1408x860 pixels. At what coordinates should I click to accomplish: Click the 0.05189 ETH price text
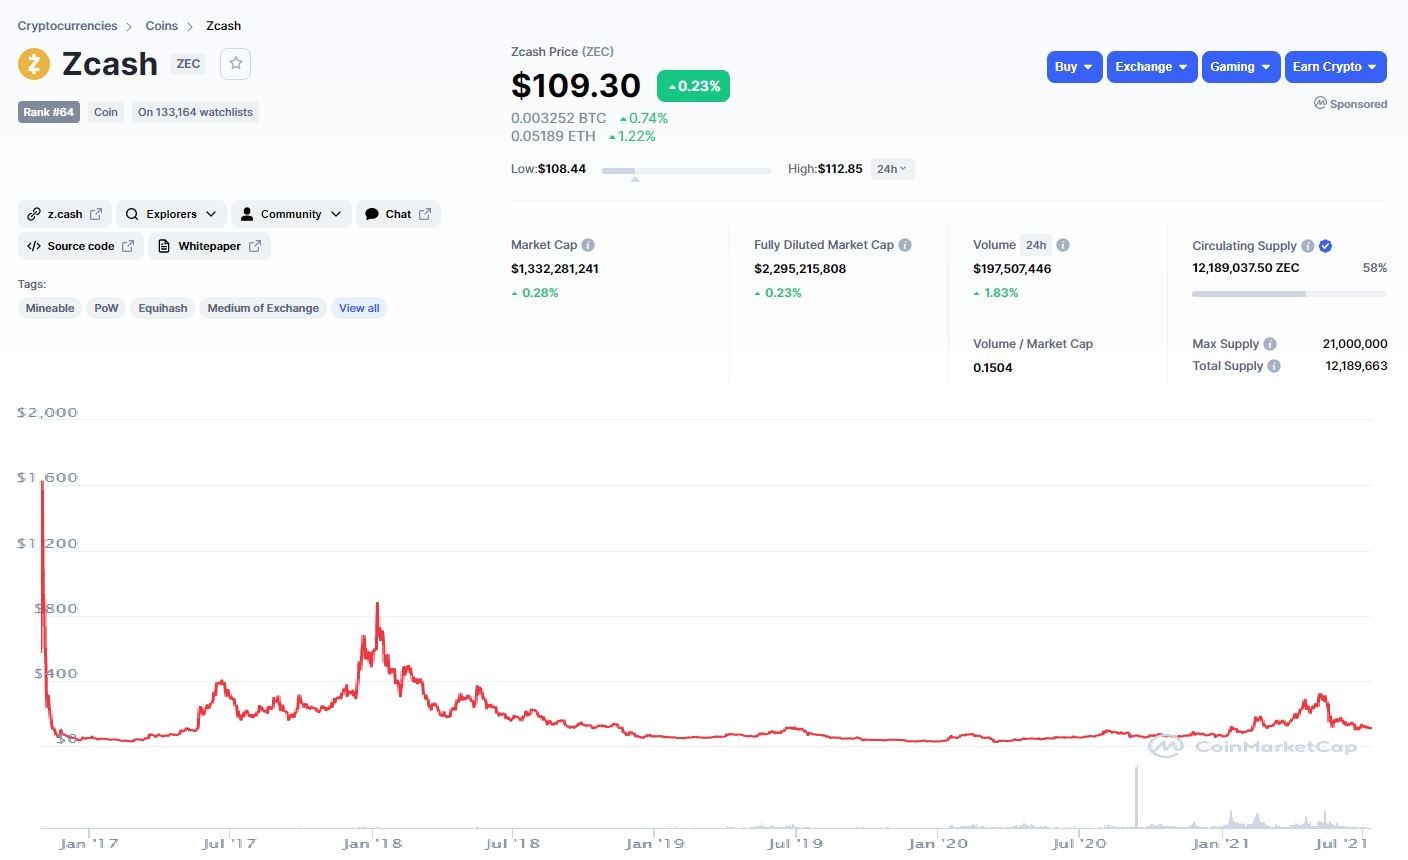tap(553, 136)
